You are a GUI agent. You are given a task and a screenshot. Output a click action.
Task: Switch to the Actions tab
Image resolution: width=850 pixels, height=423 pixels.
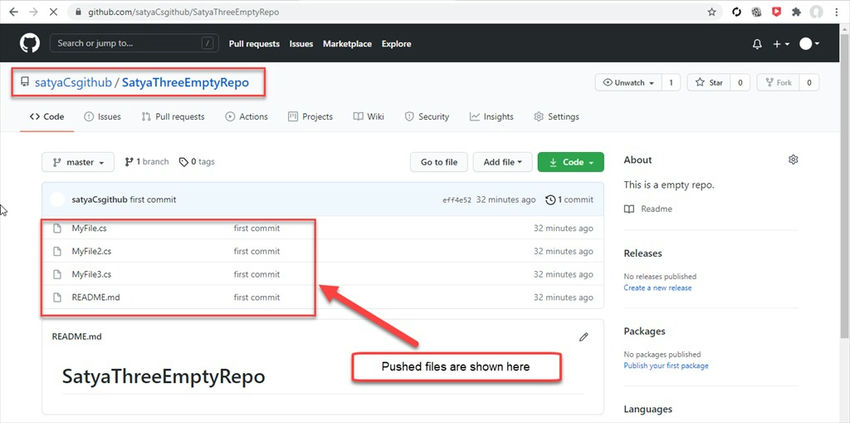[246, 117]
